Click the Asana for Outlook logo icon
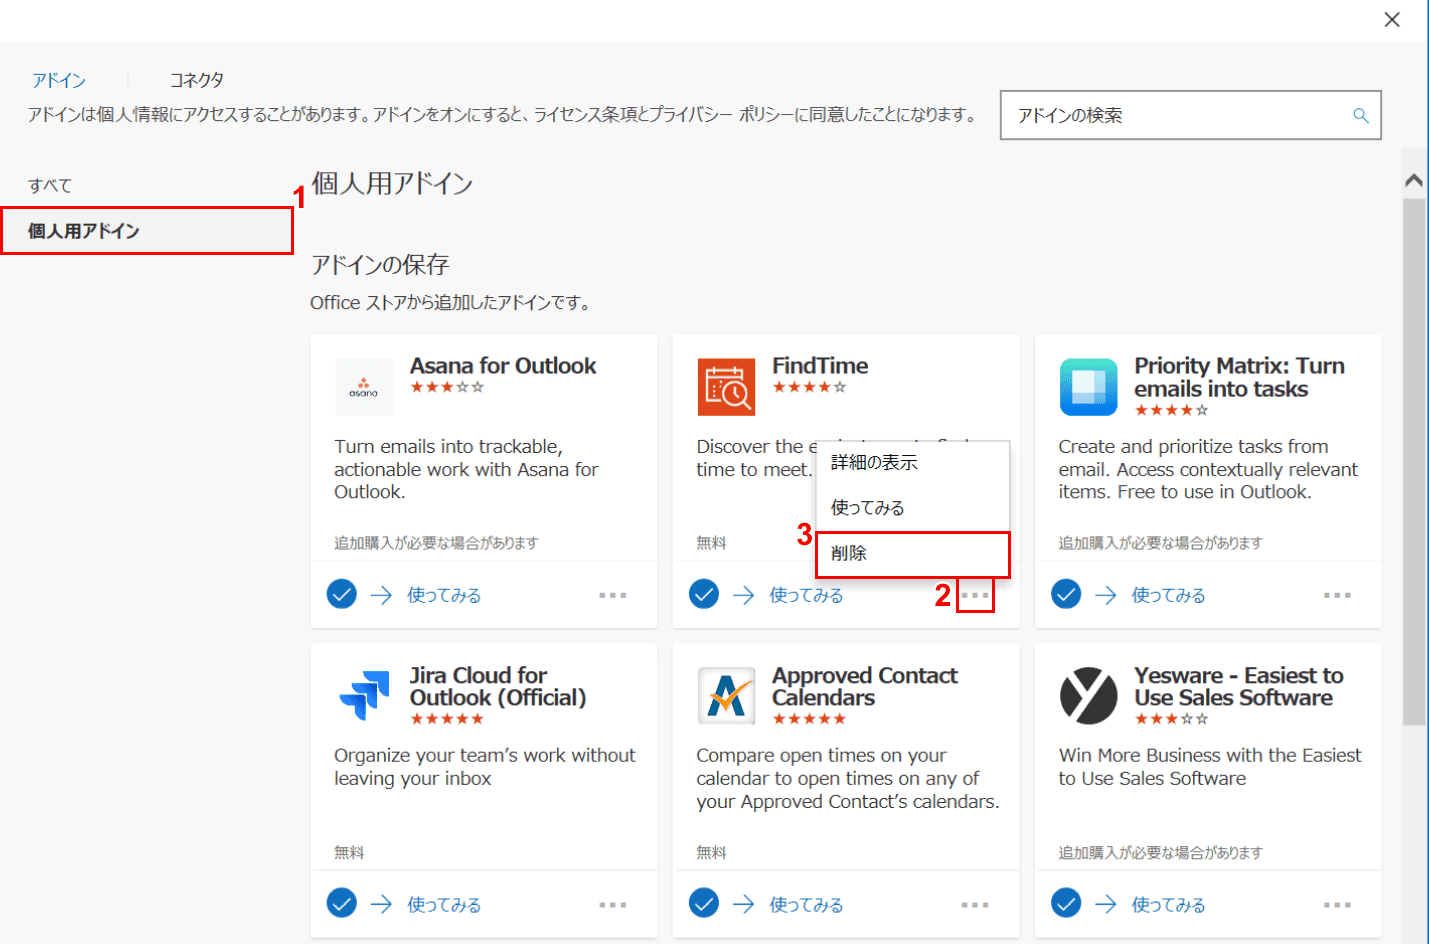The width and height of the screenshot is (1429, 944). [x=364, y=387]
